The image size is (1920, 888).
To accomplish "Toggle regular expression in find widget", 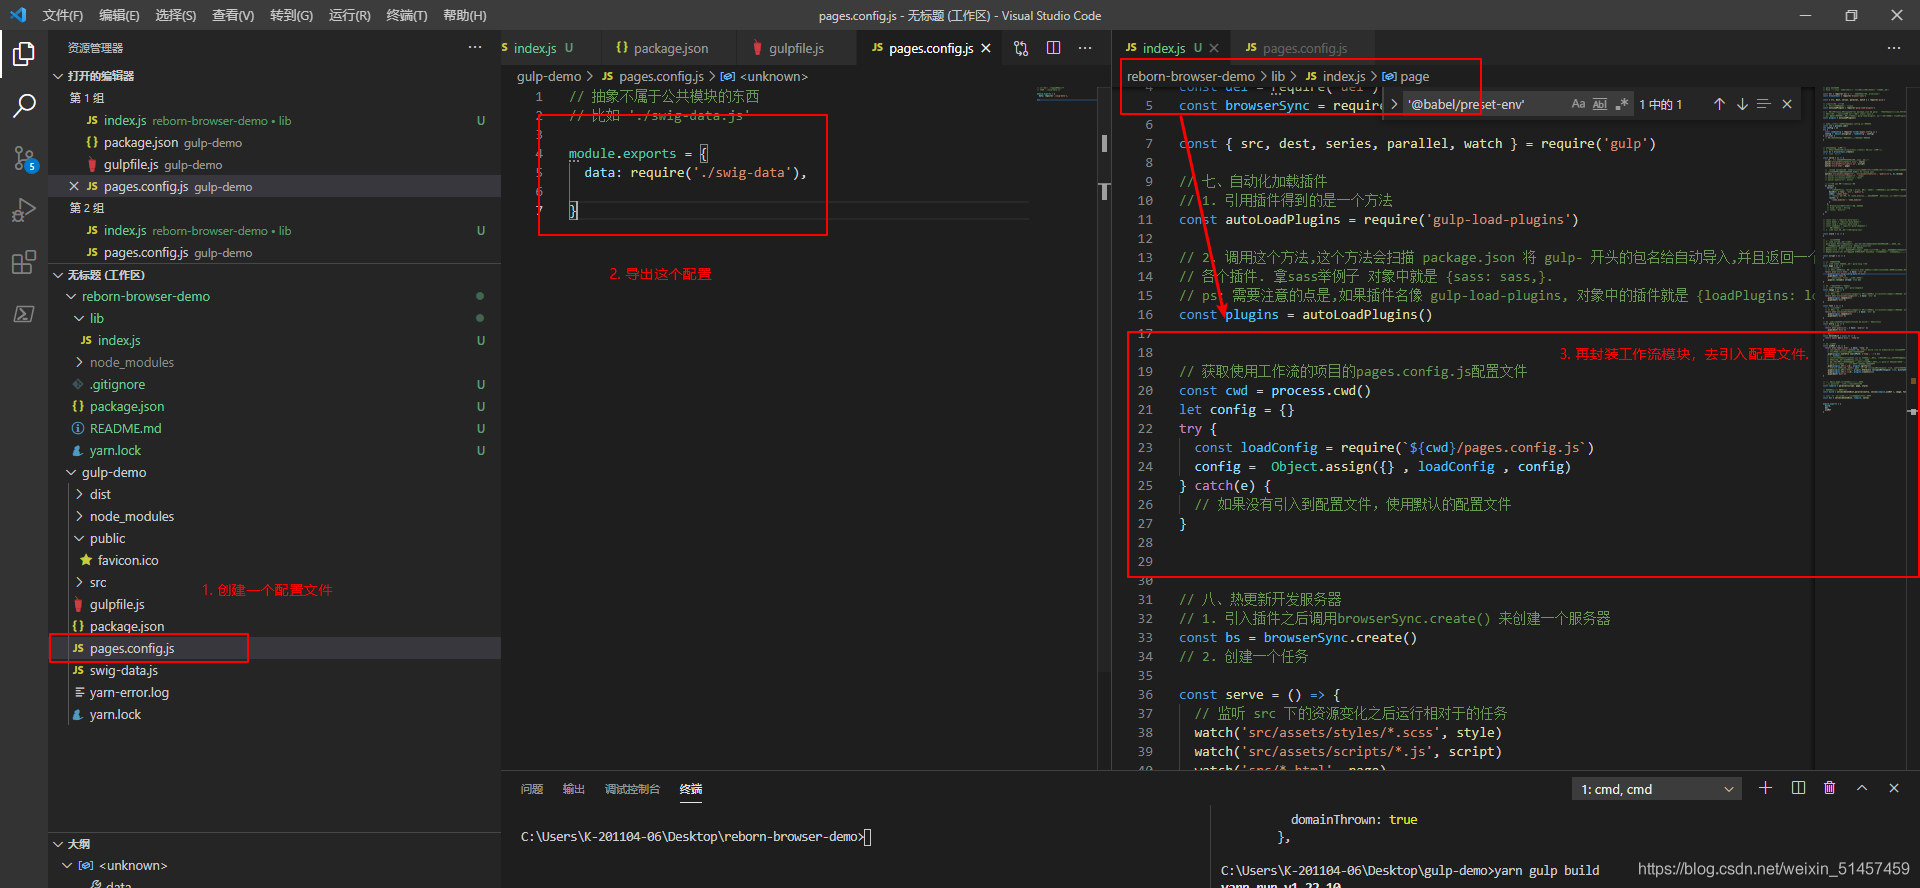I will [x=1622, y=104].
